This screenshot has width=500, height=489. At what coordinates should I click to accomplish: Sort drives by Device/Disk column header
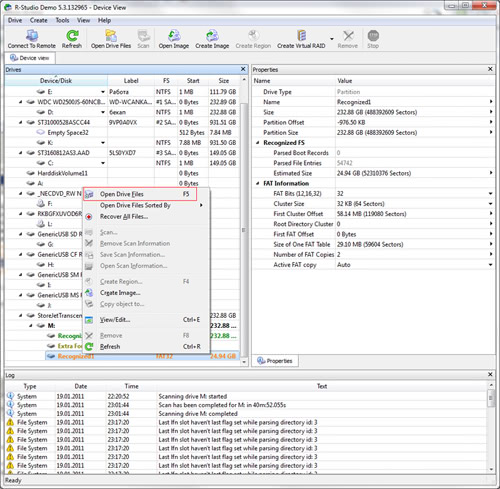[x=56, y=81]
